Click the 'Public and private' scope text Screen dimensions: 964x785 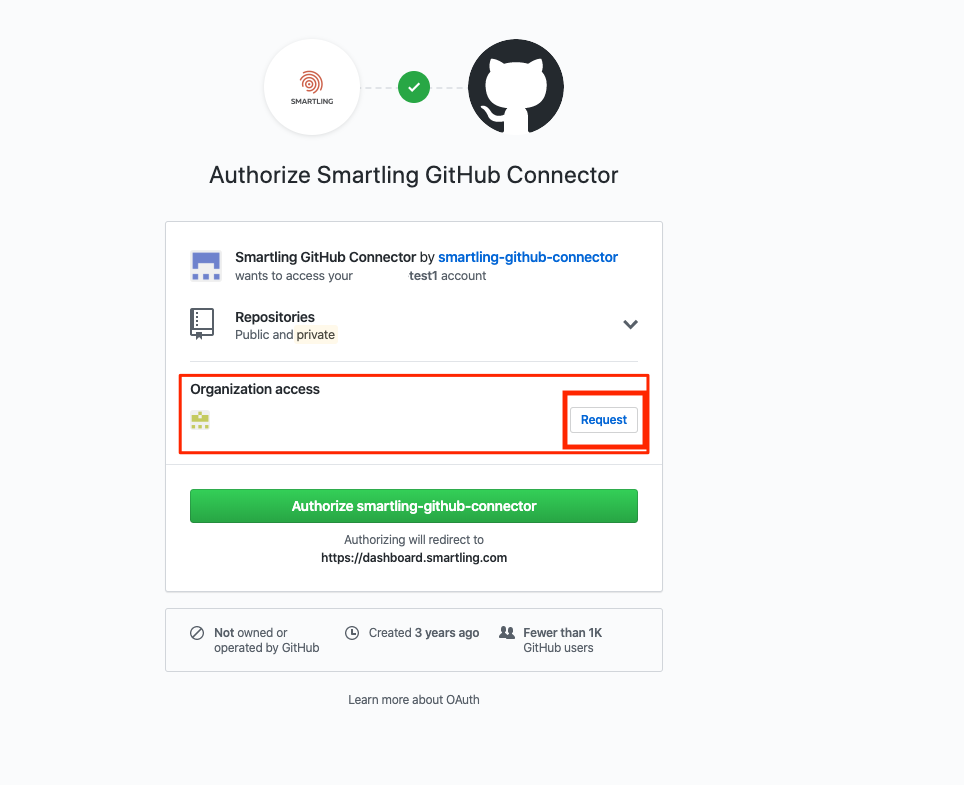[x=285, y=334]
